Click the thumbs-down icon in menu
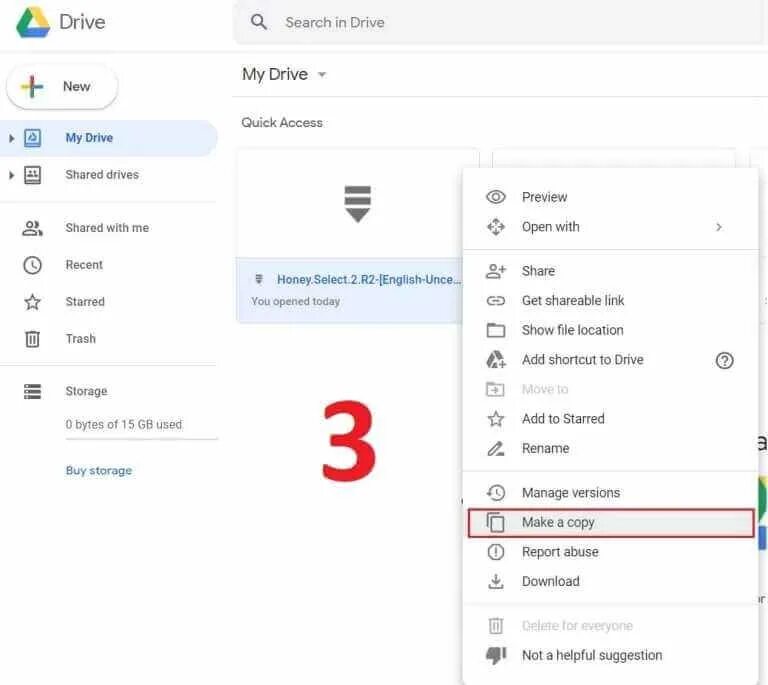768x685 pixels. tap(496, 655)
